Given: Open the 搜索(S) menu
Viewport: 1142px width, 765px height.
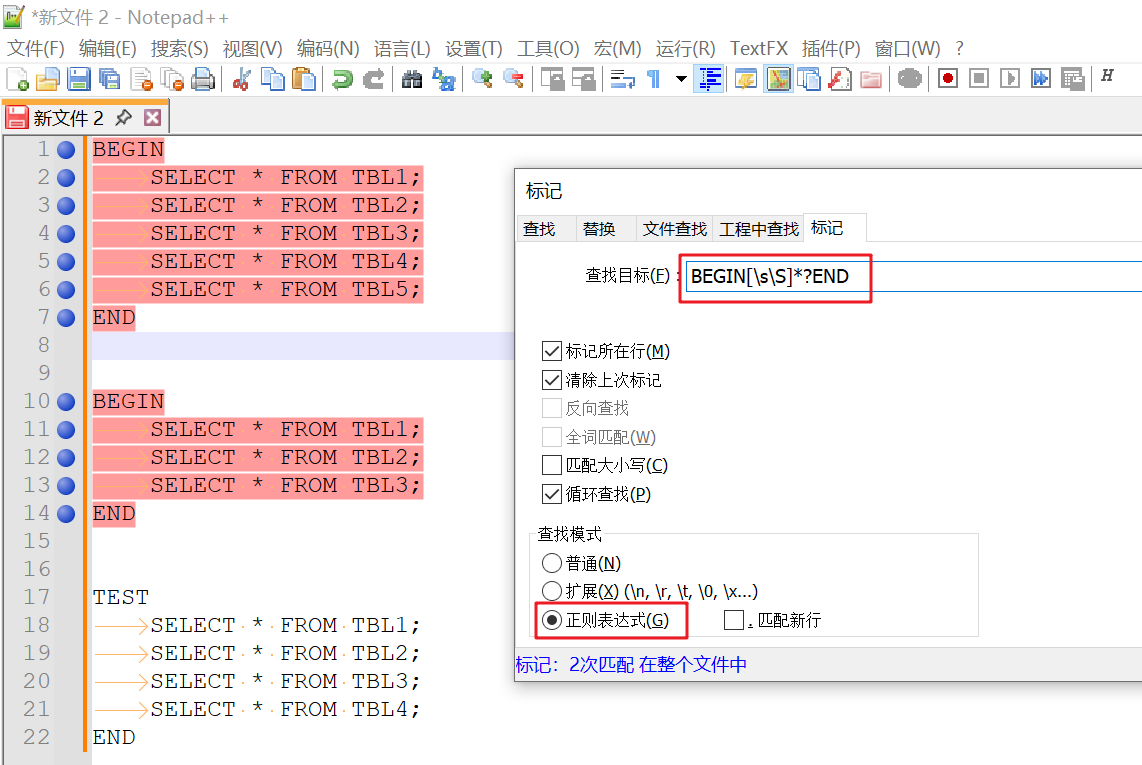Looking at the screenshot, I should (x=179, y=48).
